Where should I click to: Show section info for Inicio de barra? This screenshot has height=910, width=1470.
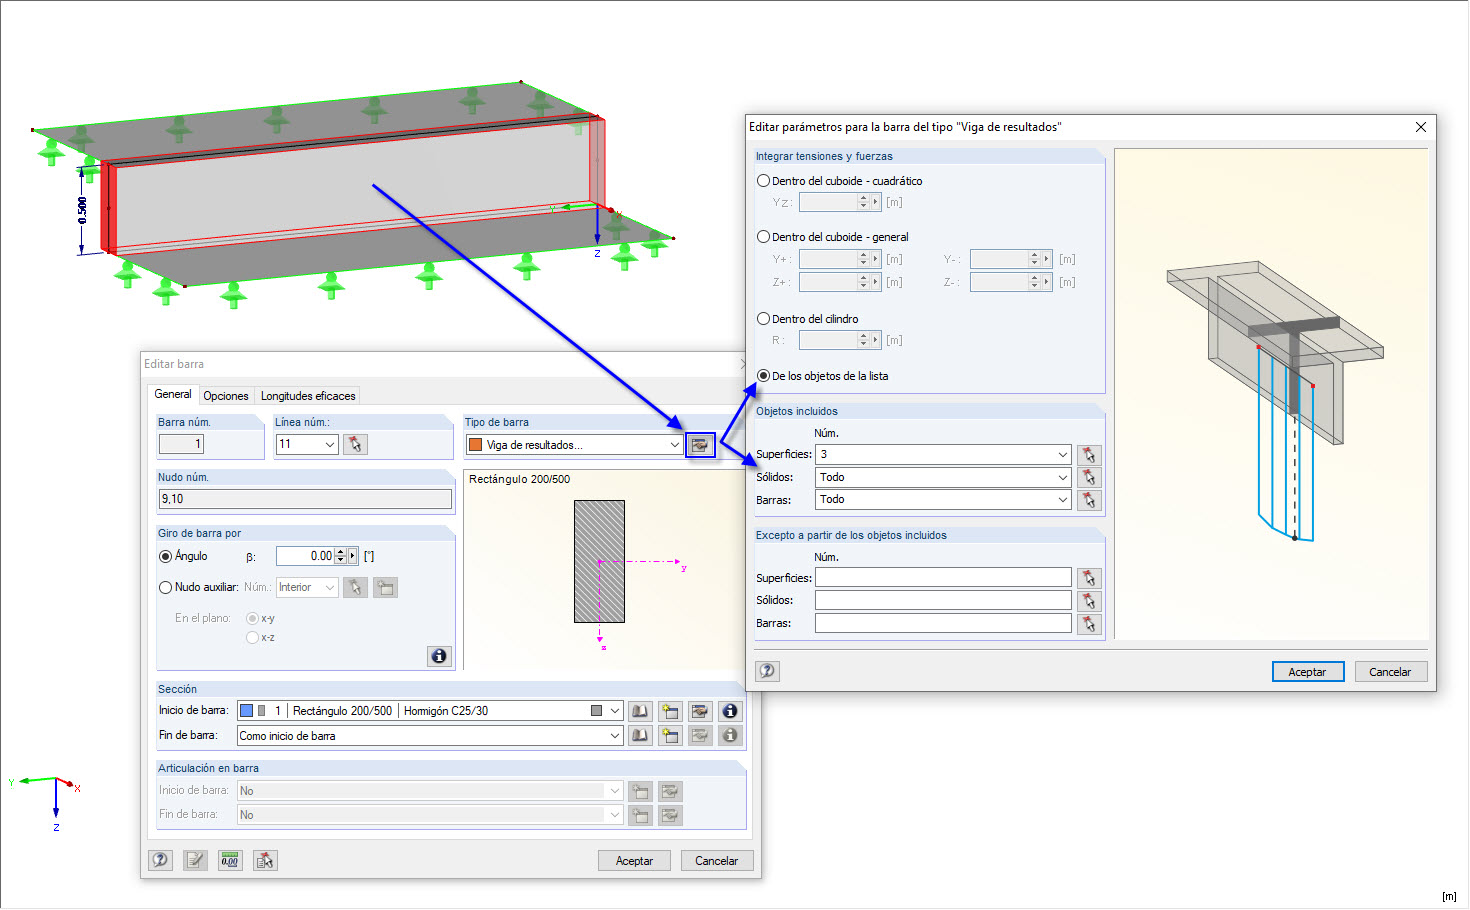[730, 711]
